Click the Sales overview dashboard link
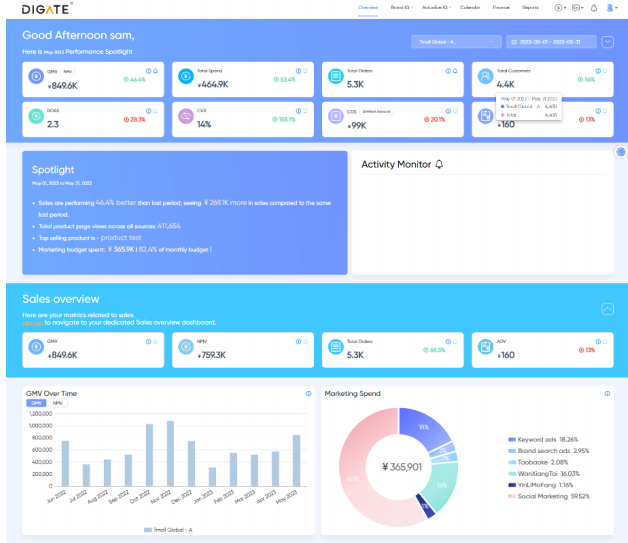Viewport: 628px width, 543px height. [32, 323]
